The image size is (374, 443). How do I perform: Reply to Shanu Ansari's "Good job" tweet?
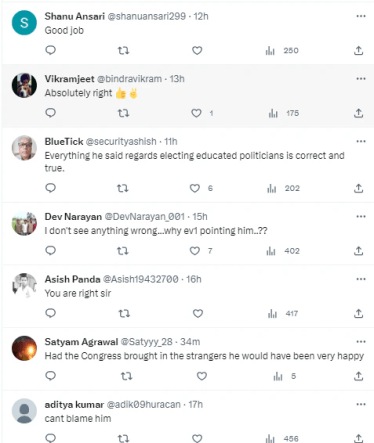coord(50,50)
